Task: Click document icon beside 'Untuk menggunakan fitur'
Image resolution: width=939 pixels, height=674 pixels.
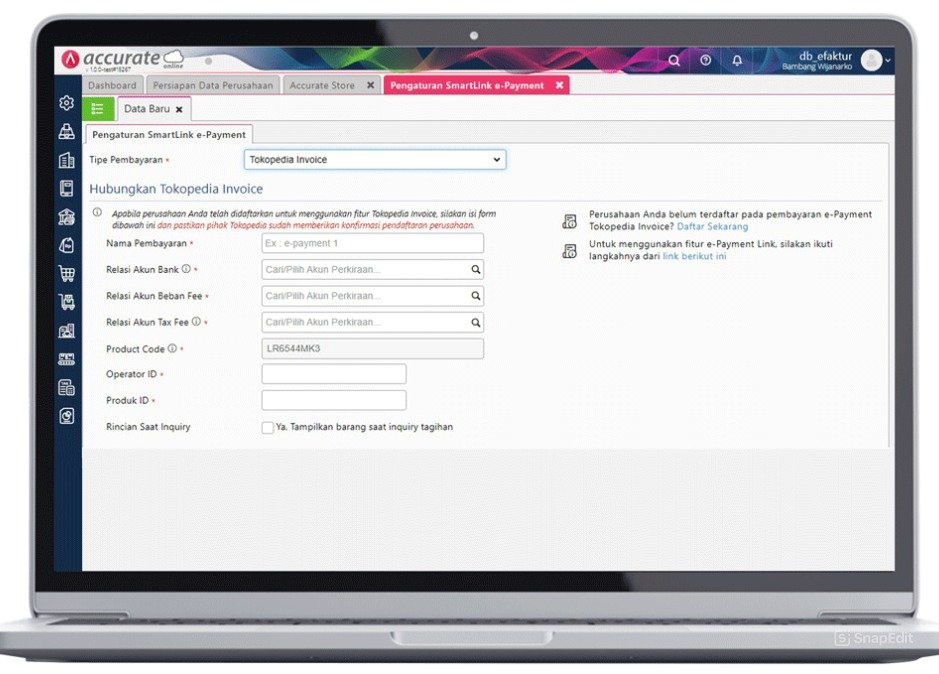Action: pos(570,250)
